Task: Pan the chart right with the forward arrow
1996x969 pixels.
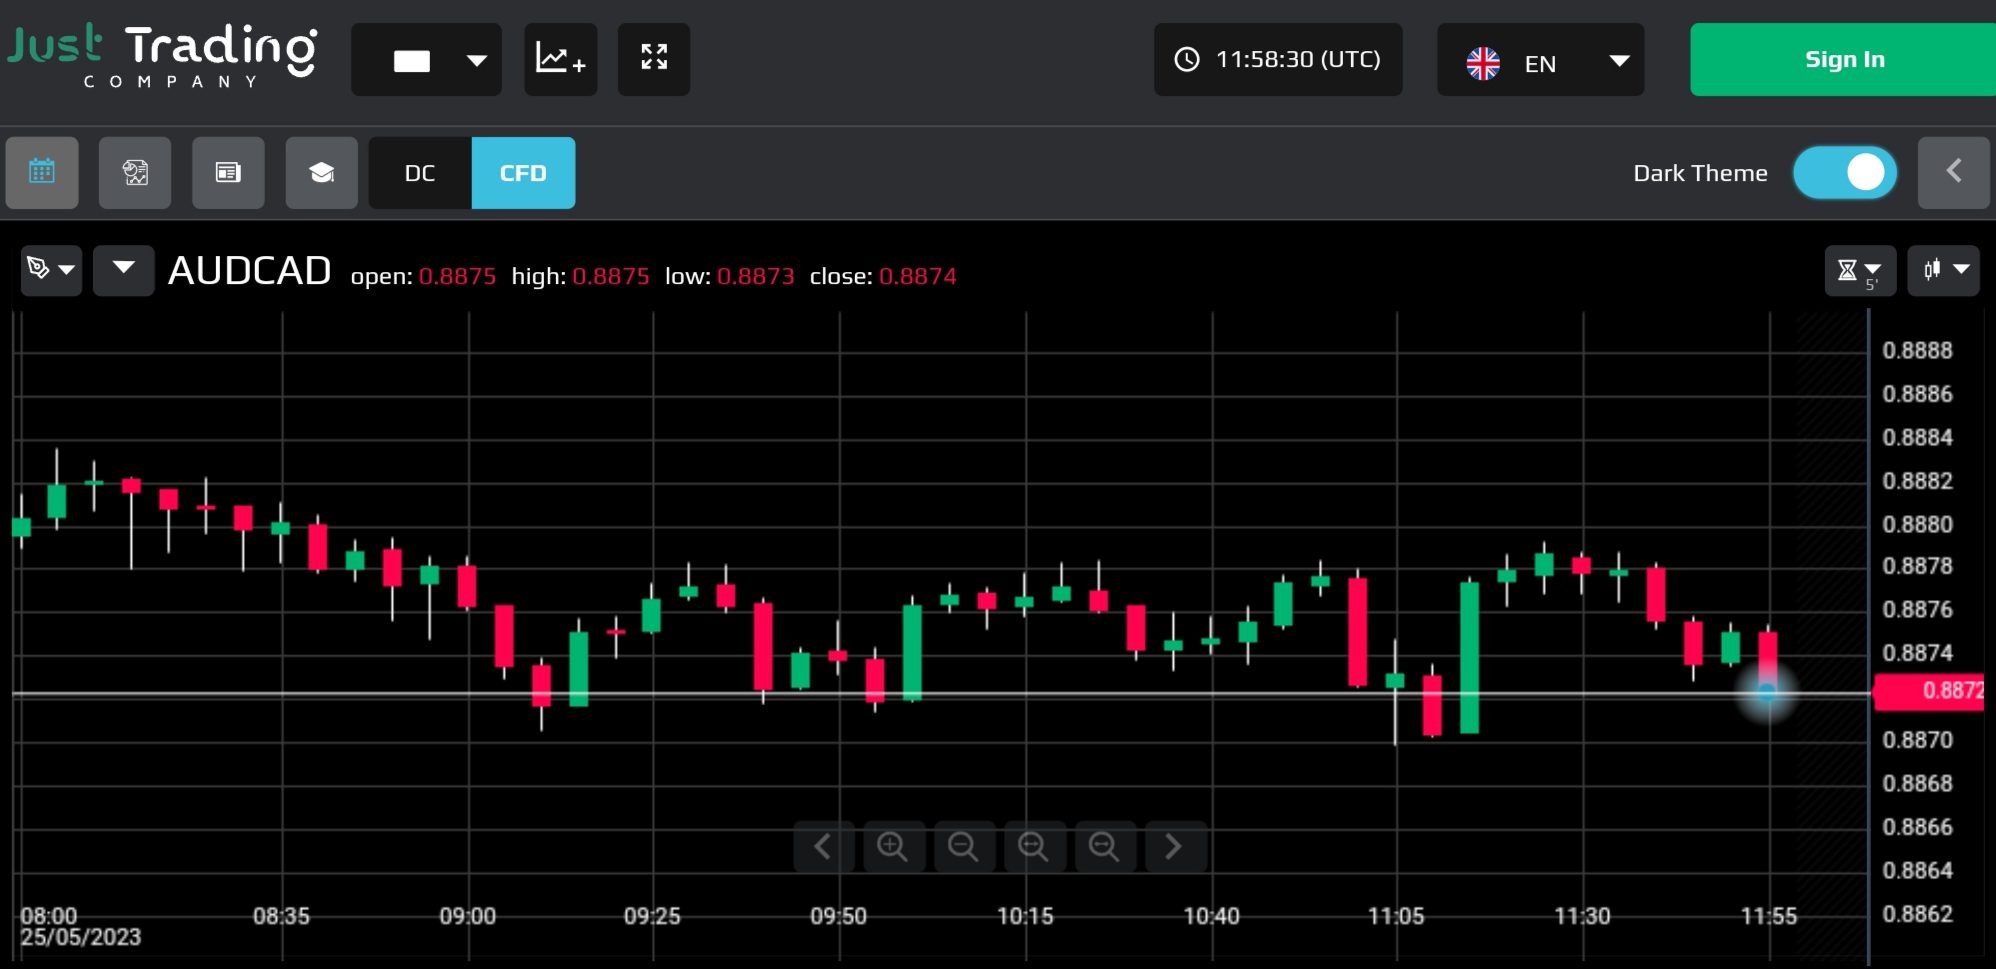Action: click(x=1175, y=847)
